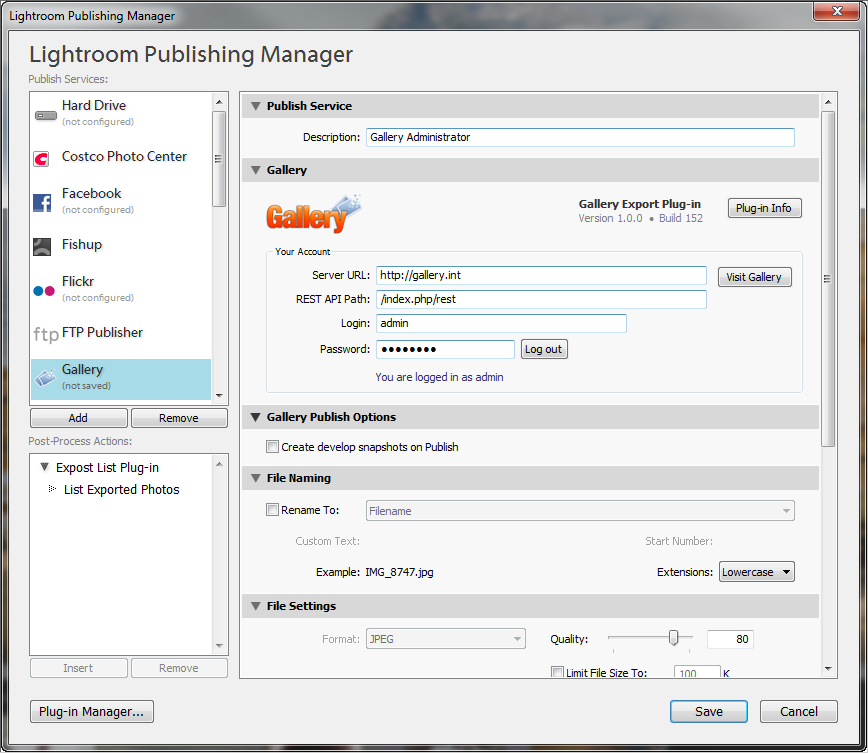Click the Fishup service icon
The image size is (868, 753).
[42, 247]
